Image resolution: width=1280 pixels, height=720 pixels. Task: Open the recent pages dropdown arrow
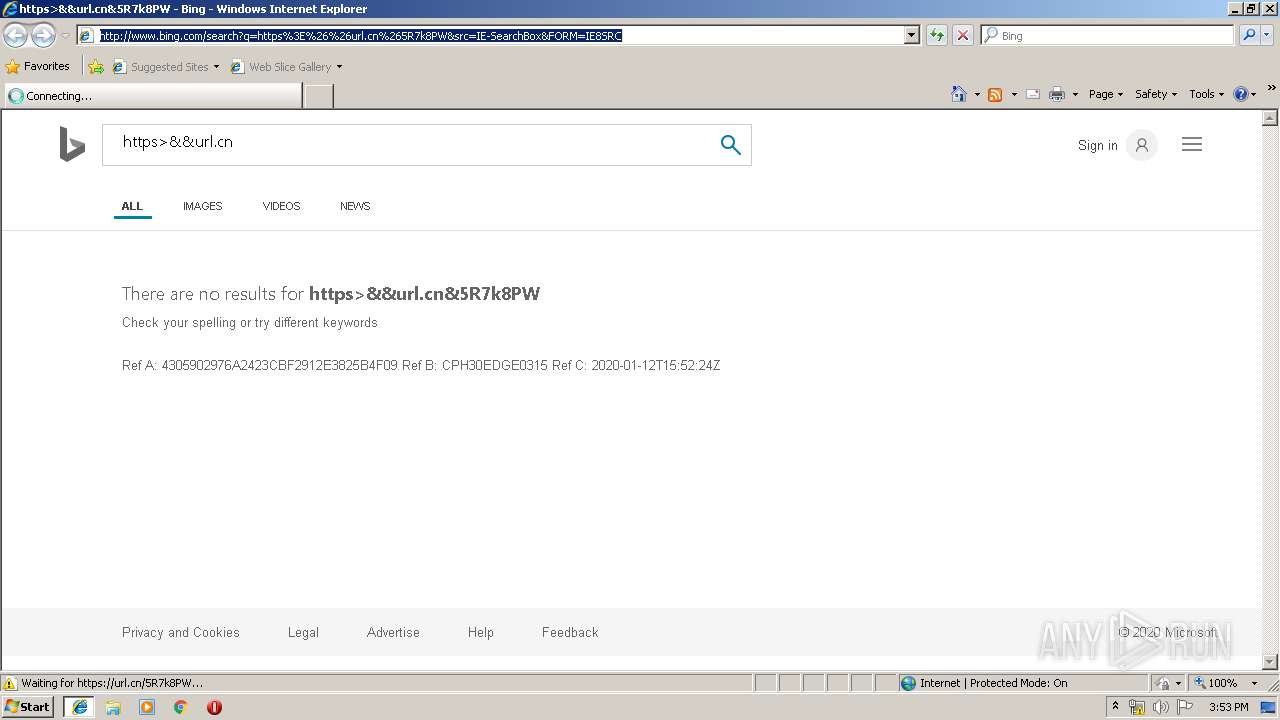click(x=65, y=36)
